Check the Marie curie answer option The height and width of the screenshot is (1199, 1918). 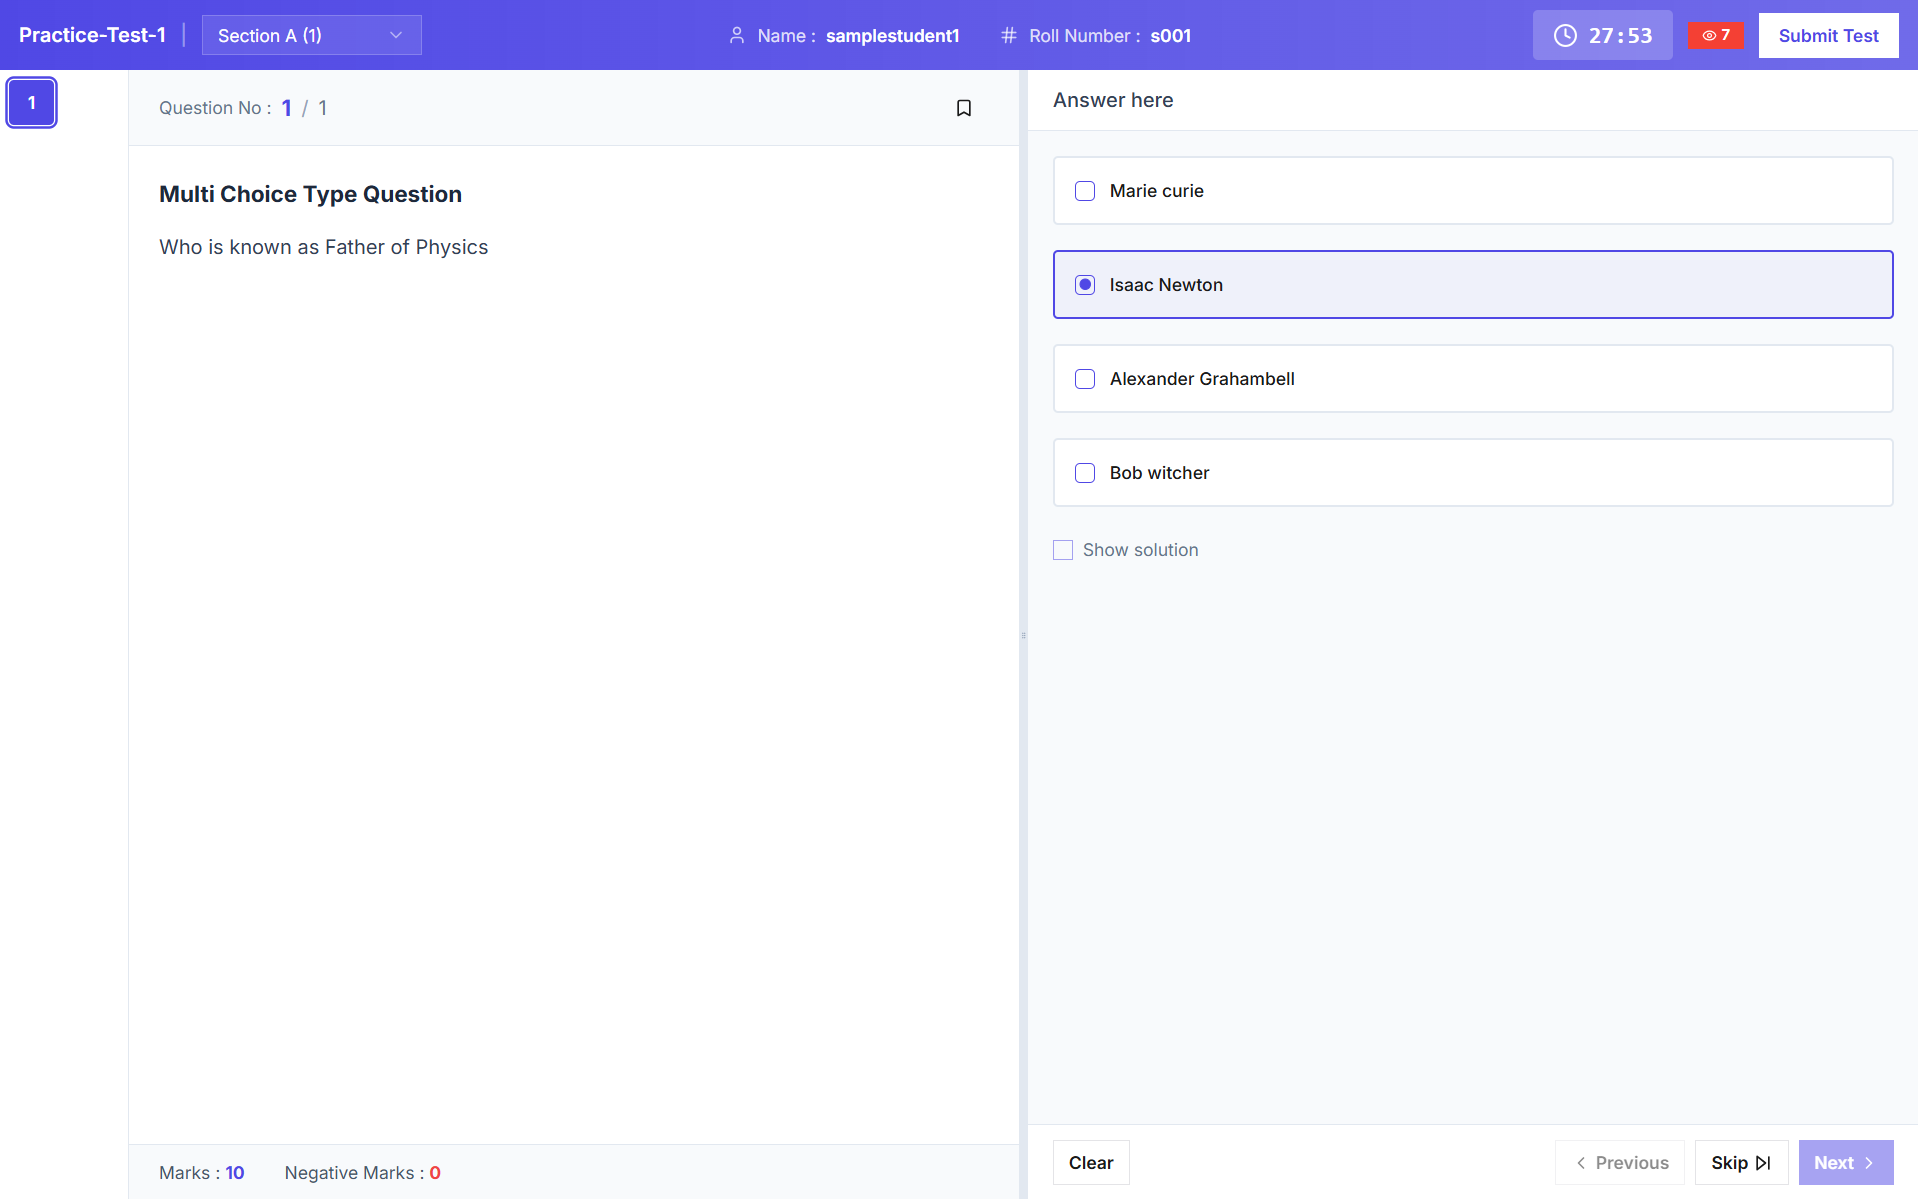pos(1085,190)
